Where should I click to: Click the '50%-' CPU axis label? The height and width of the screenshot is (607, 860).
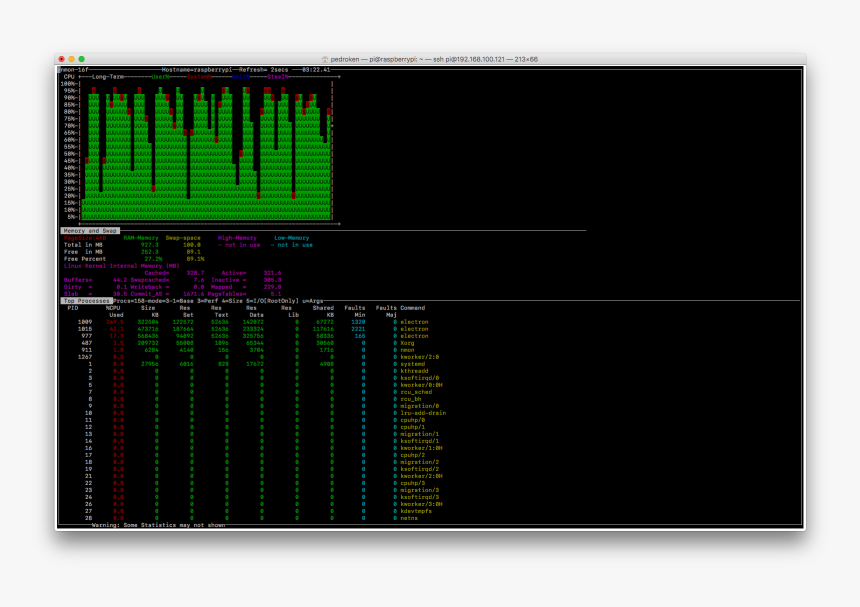click(72, 154)
